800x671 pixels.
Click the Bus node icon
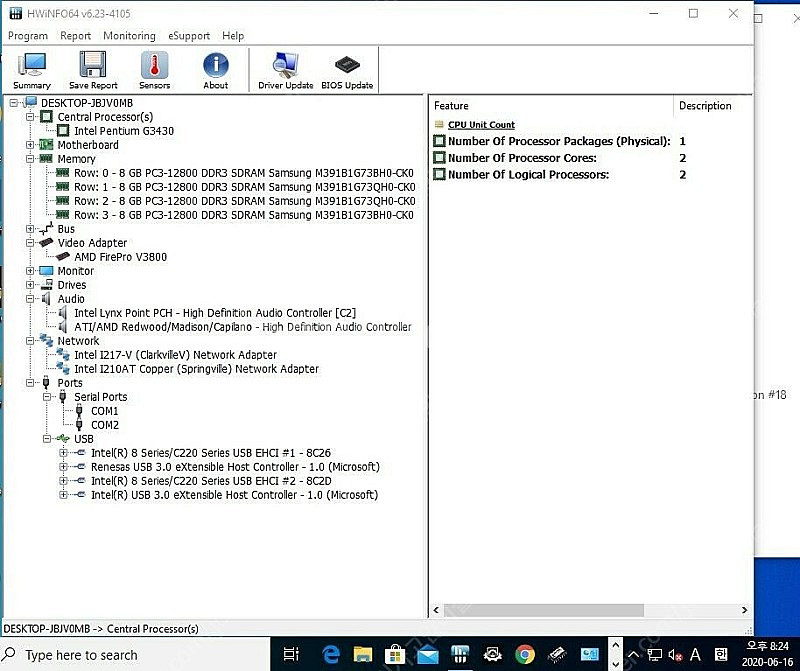click(x=46, y=229)
